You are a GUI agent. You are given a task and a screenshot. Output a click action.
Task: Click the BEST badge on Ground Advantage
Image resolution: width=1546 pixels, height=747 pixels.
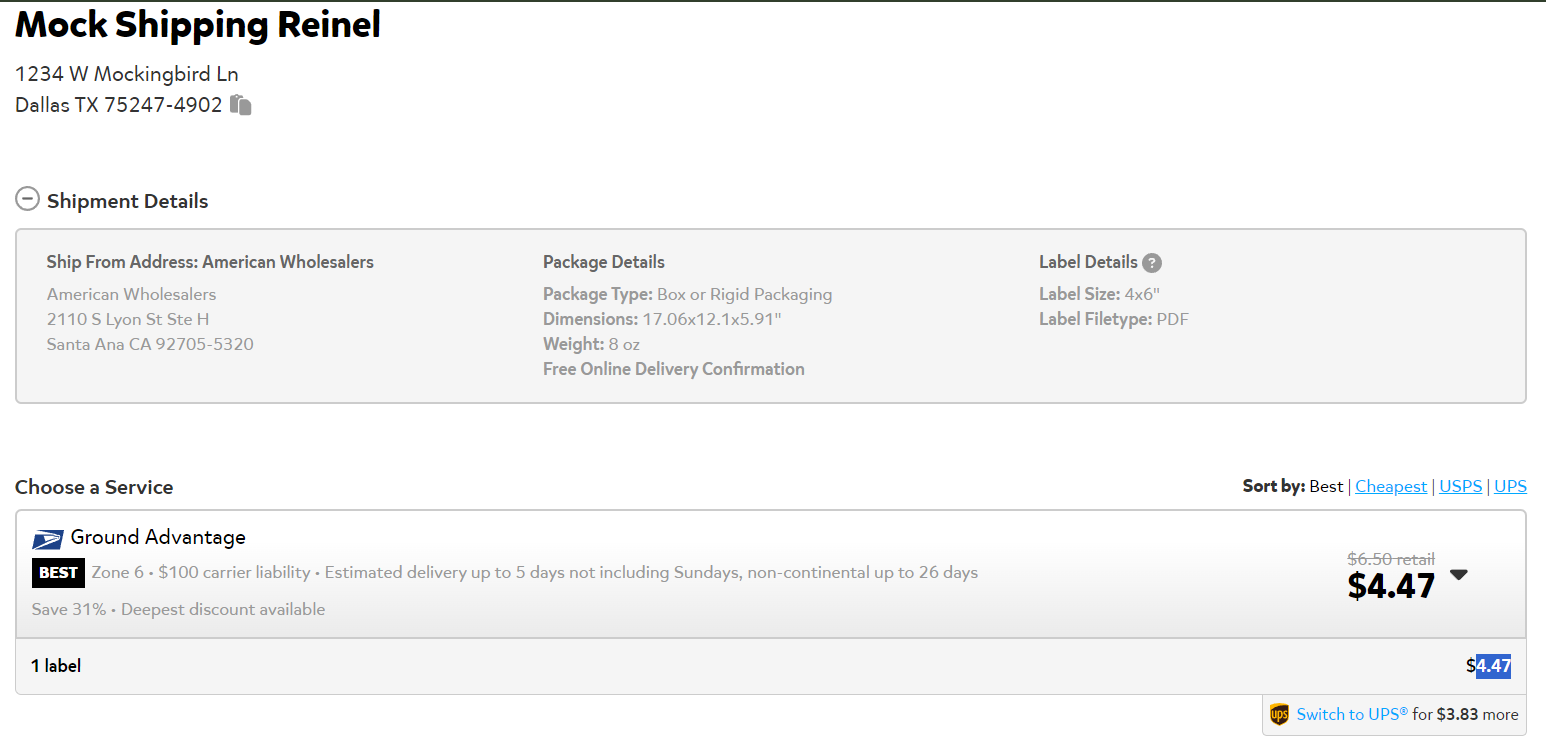click(58, 573)
